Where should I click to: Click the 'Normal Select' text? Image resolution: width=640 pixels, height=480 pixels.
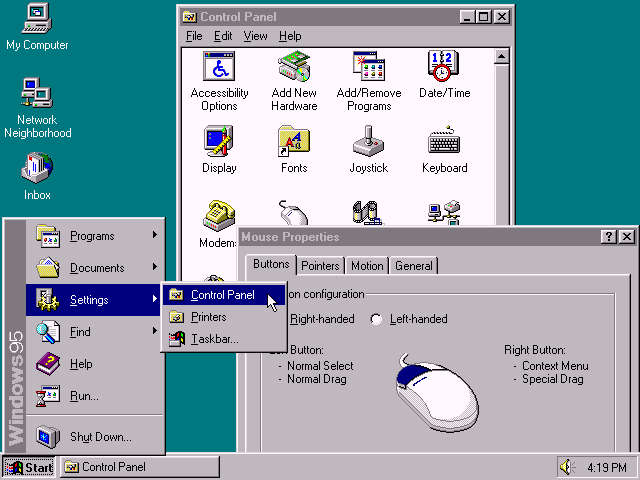320,366
